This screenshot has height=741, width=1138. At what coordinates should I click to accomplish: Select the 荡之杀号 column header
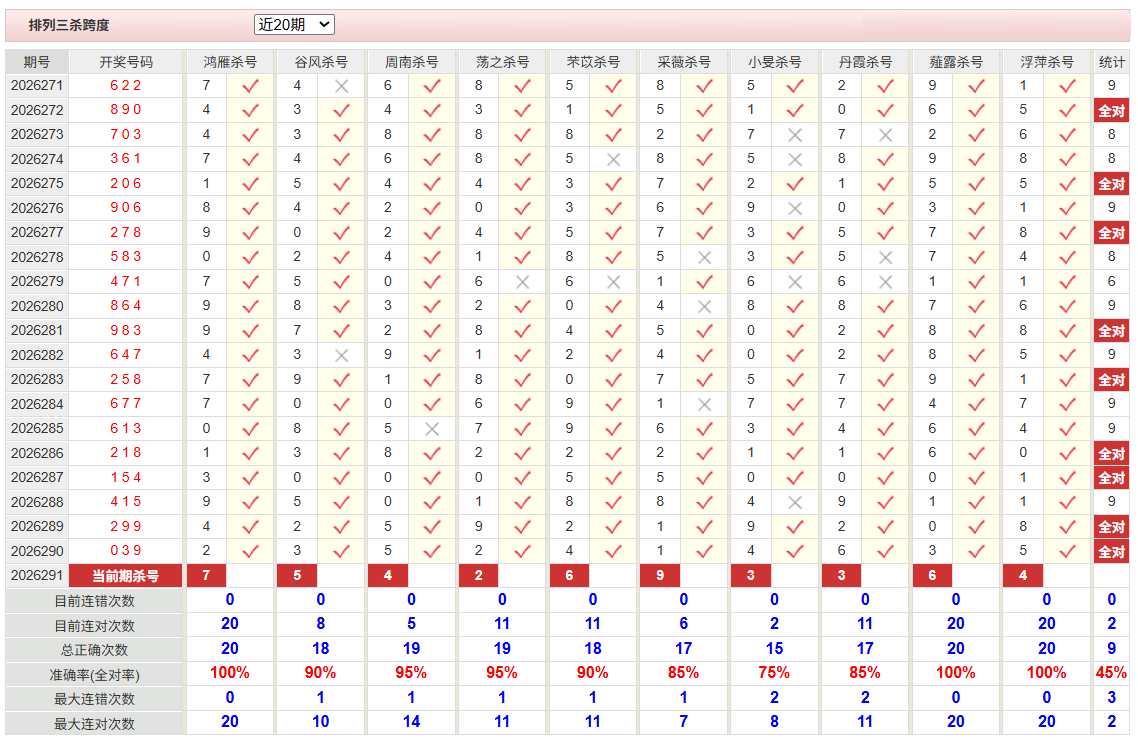coord(502,62)
